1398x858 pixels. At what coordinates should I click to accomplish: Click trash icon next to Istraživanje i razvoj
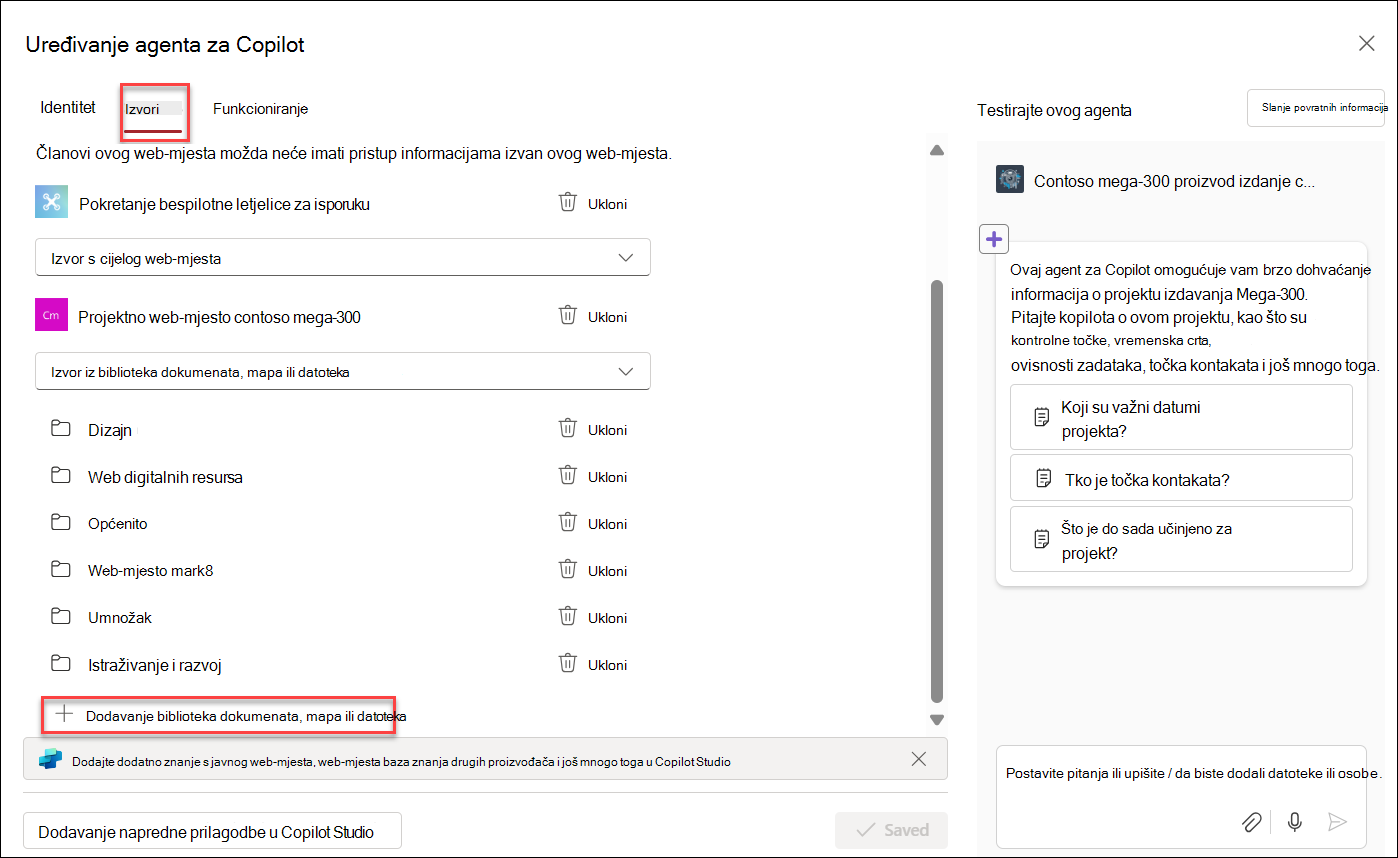pyautogui.click(x=567, y=664)
